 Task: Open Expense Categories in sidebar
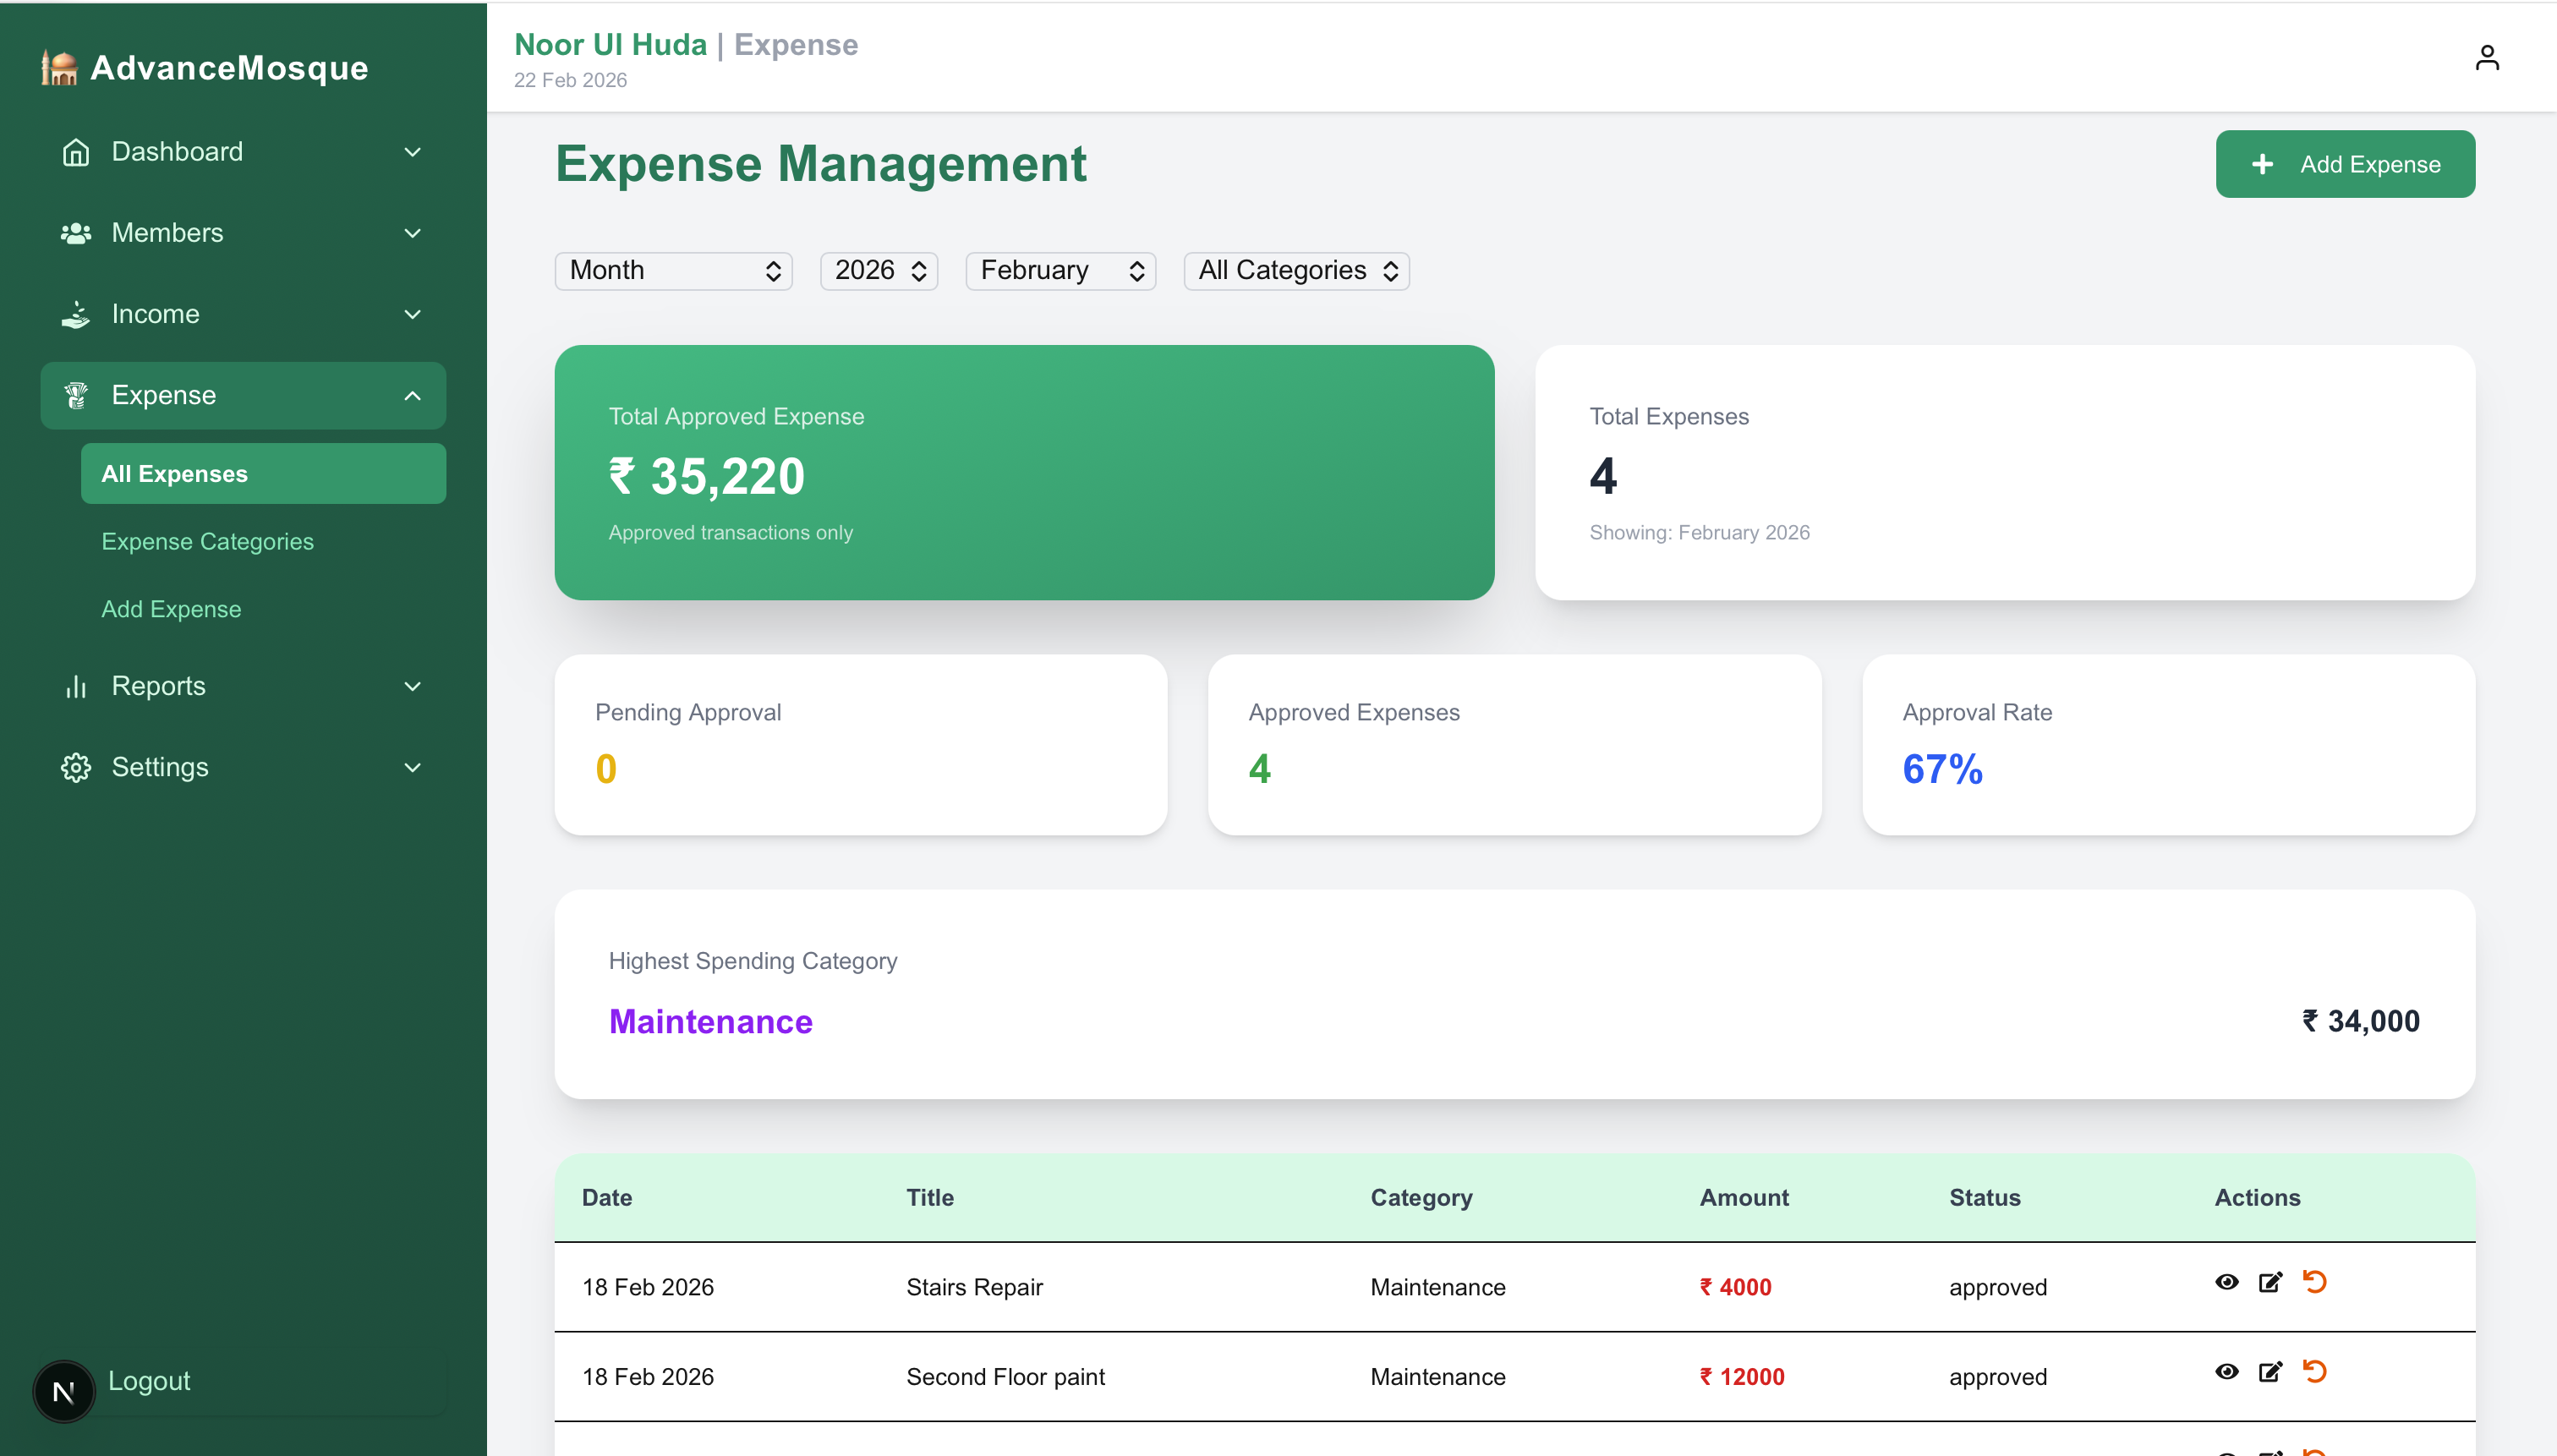pyautogui.click(x=207, y=541)
